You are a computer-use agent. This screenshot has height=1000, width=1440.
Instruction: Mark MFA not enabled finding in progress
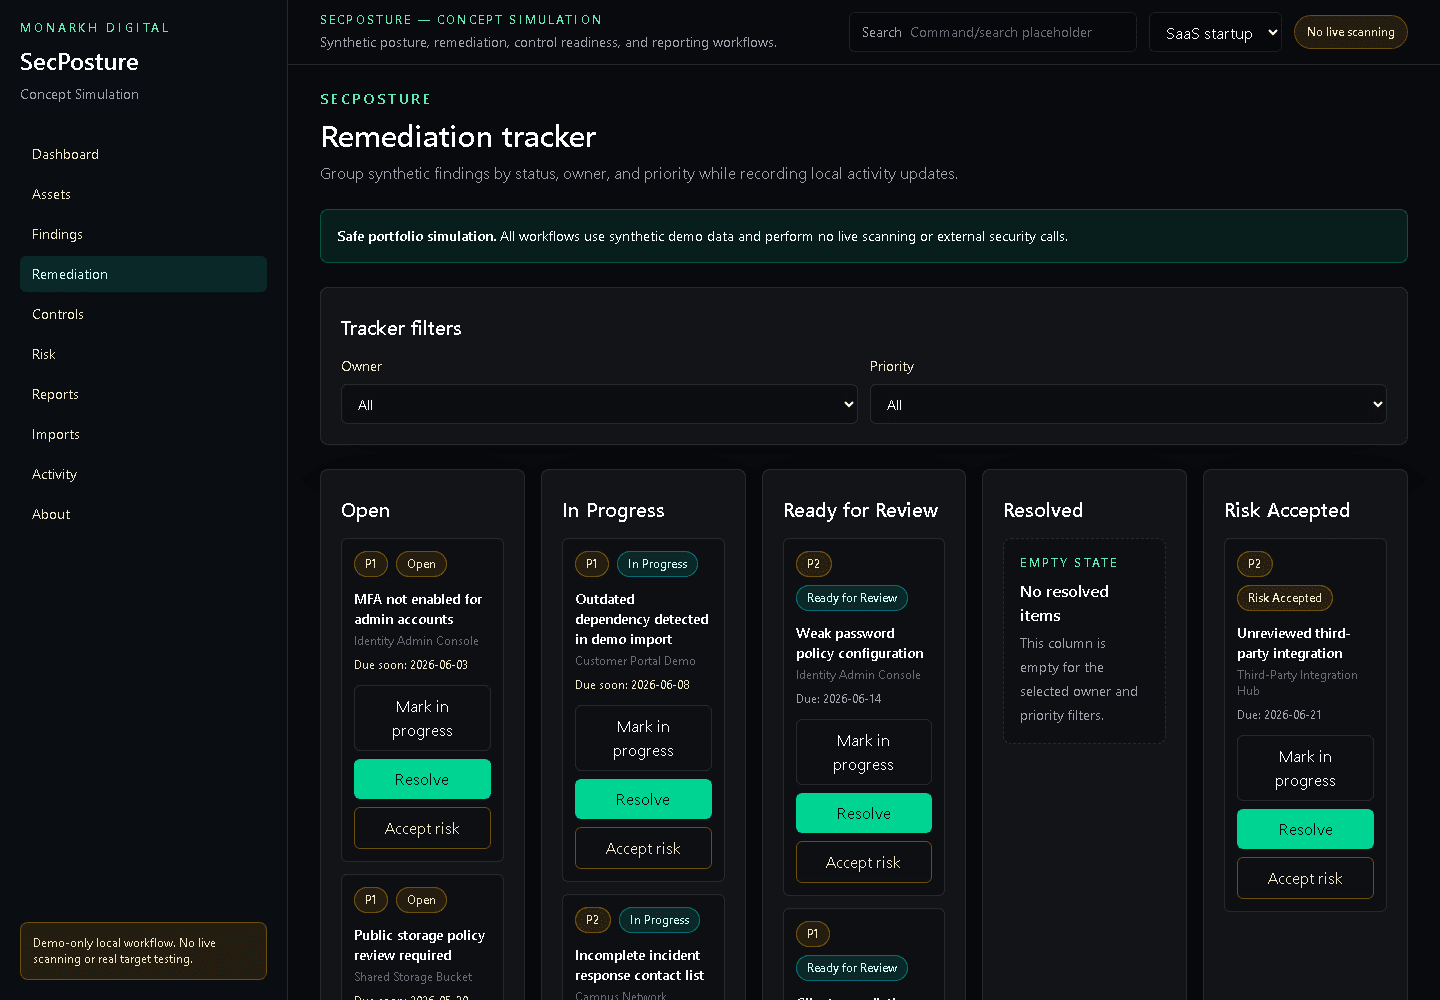[422, 718]
